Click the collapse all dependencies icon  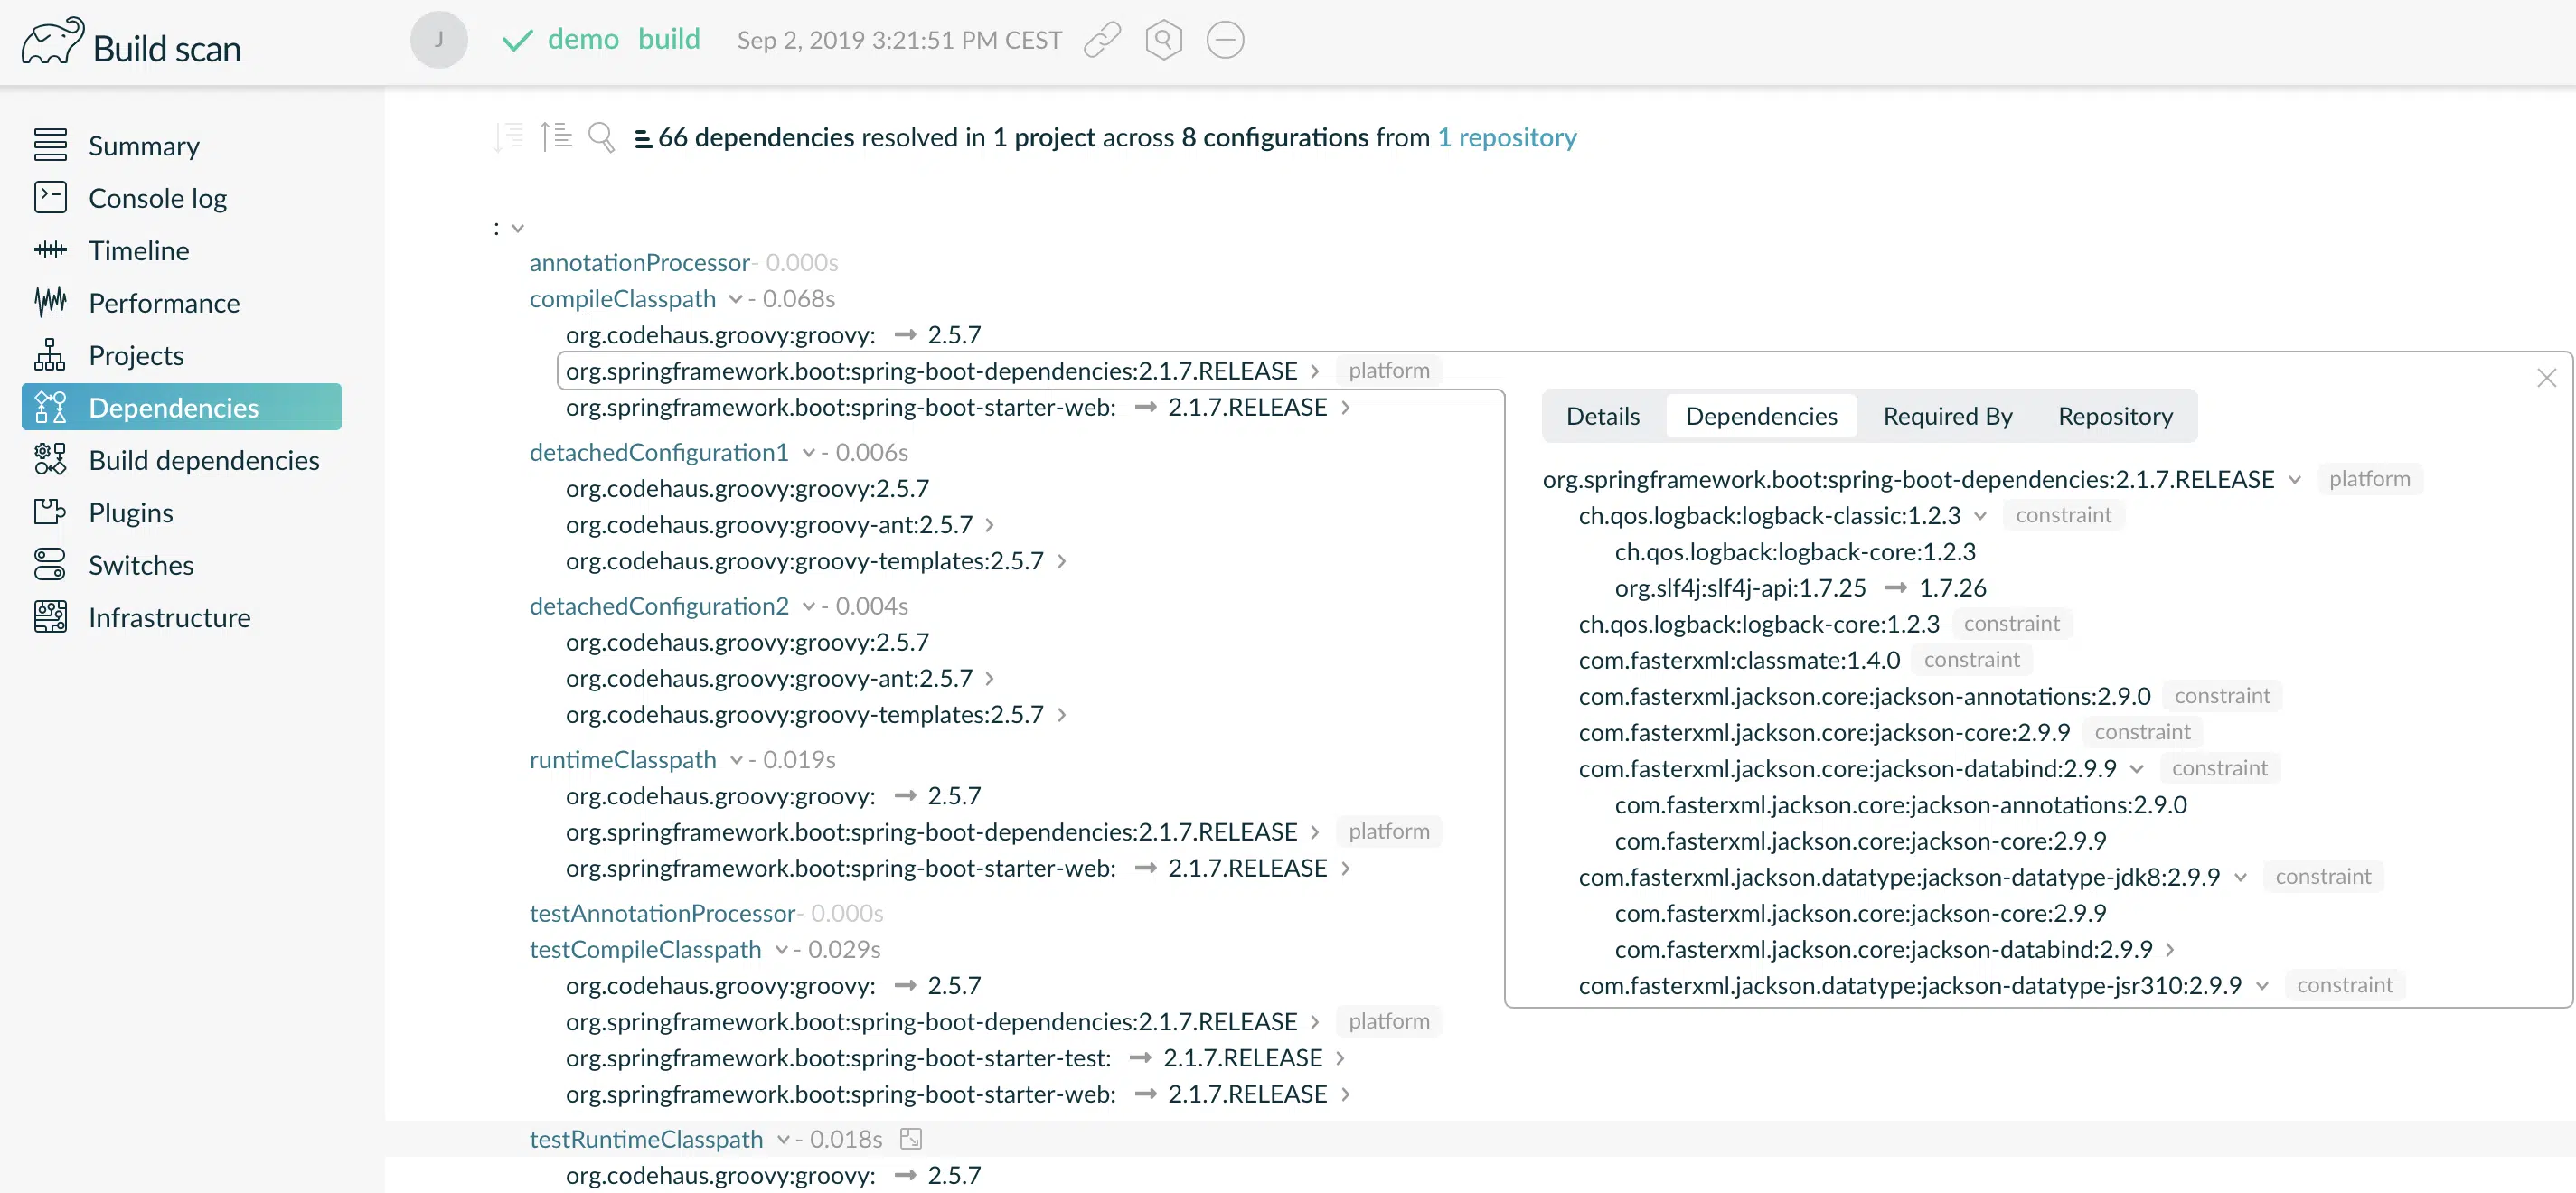(509, 136)
